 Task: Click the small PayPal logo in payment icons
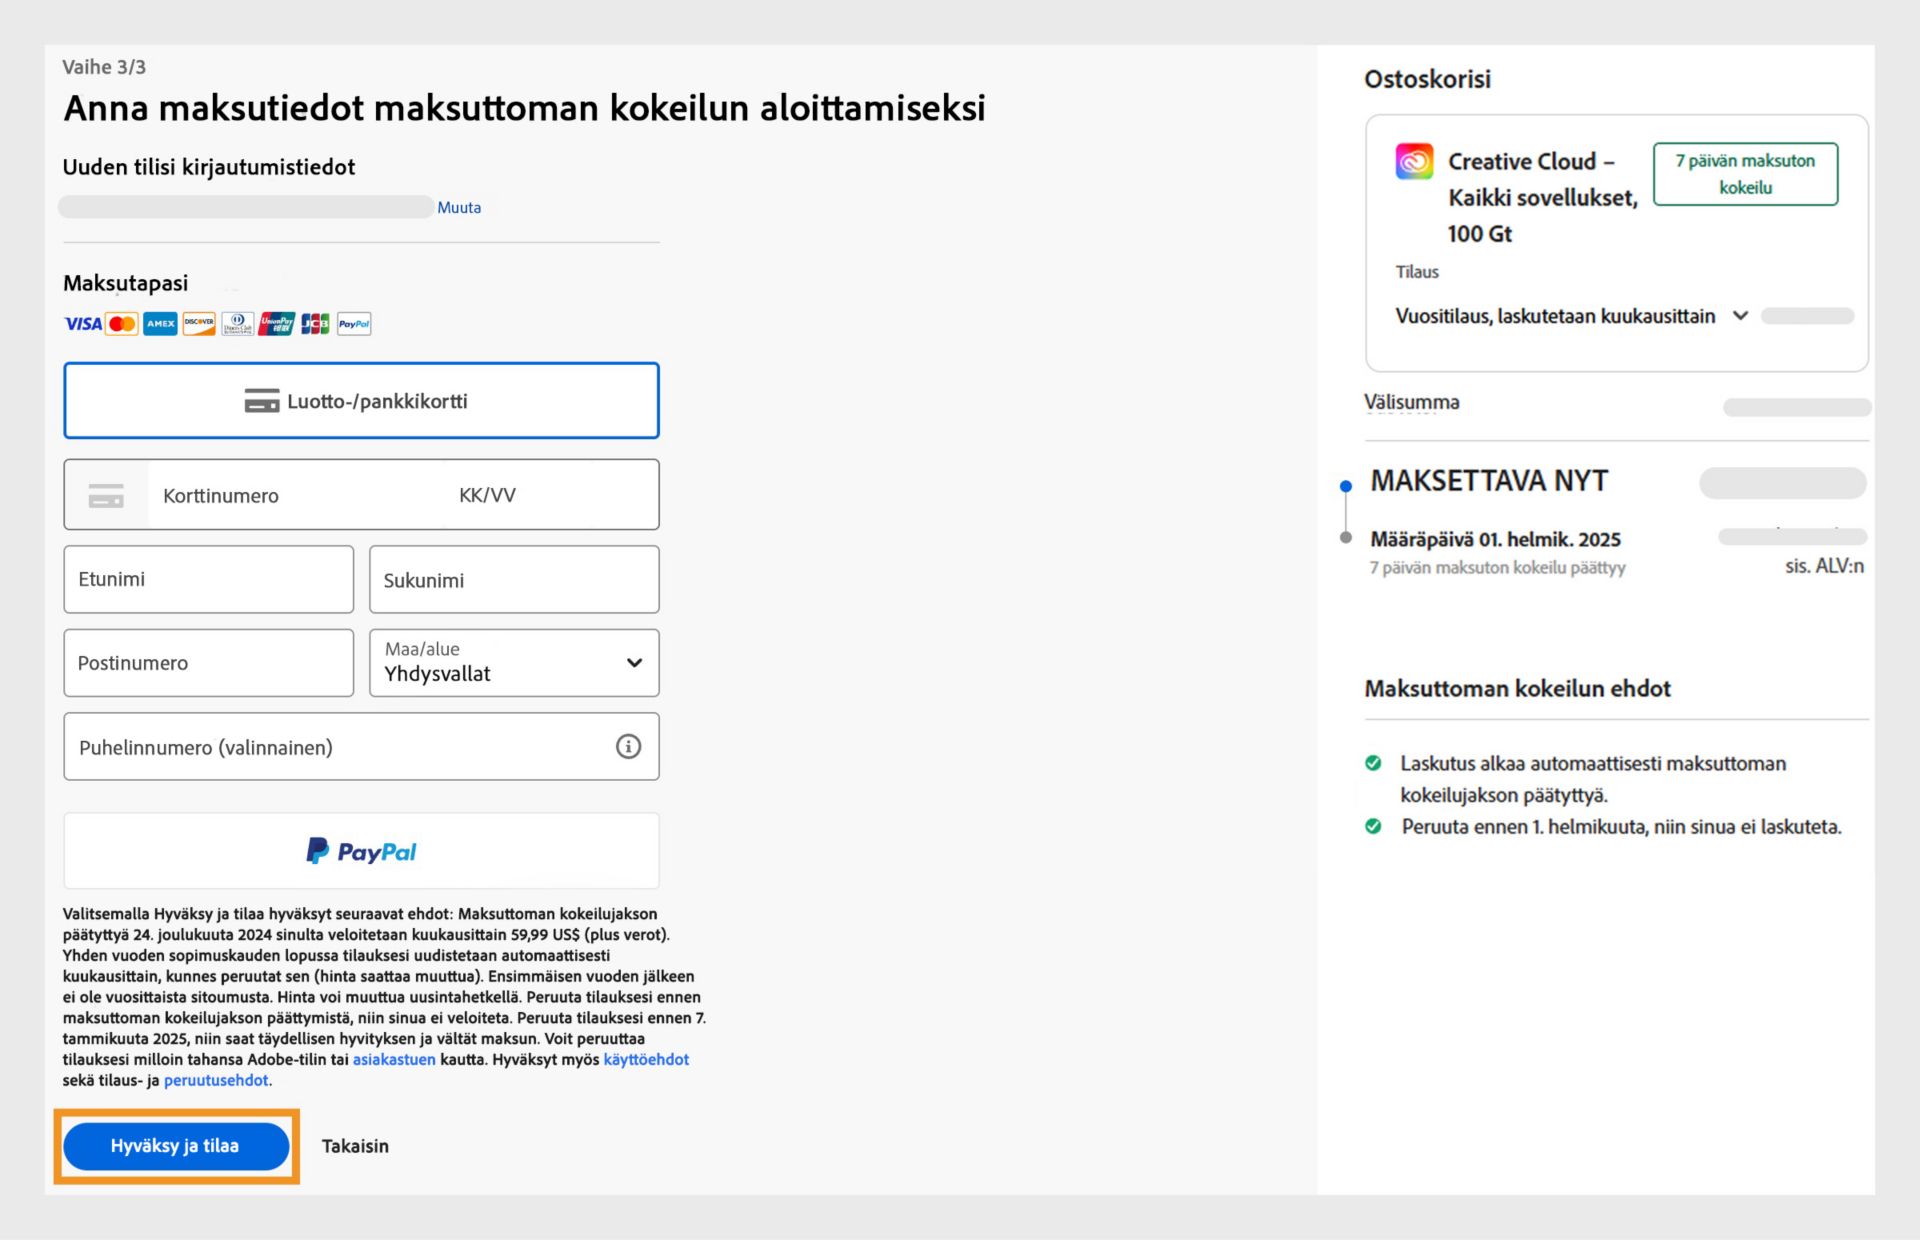[354, 324]
